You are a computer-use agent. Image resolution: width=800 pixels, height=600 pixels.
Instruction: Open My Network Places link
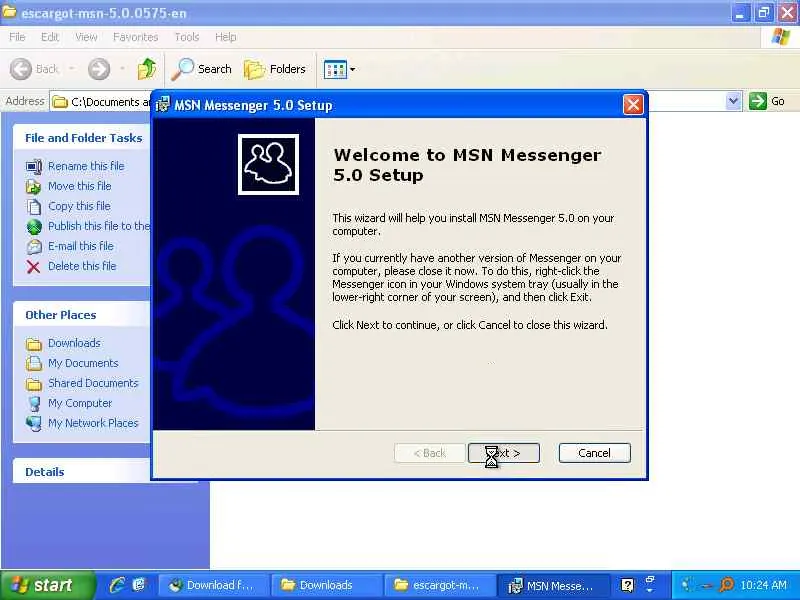tap(93, 423)
